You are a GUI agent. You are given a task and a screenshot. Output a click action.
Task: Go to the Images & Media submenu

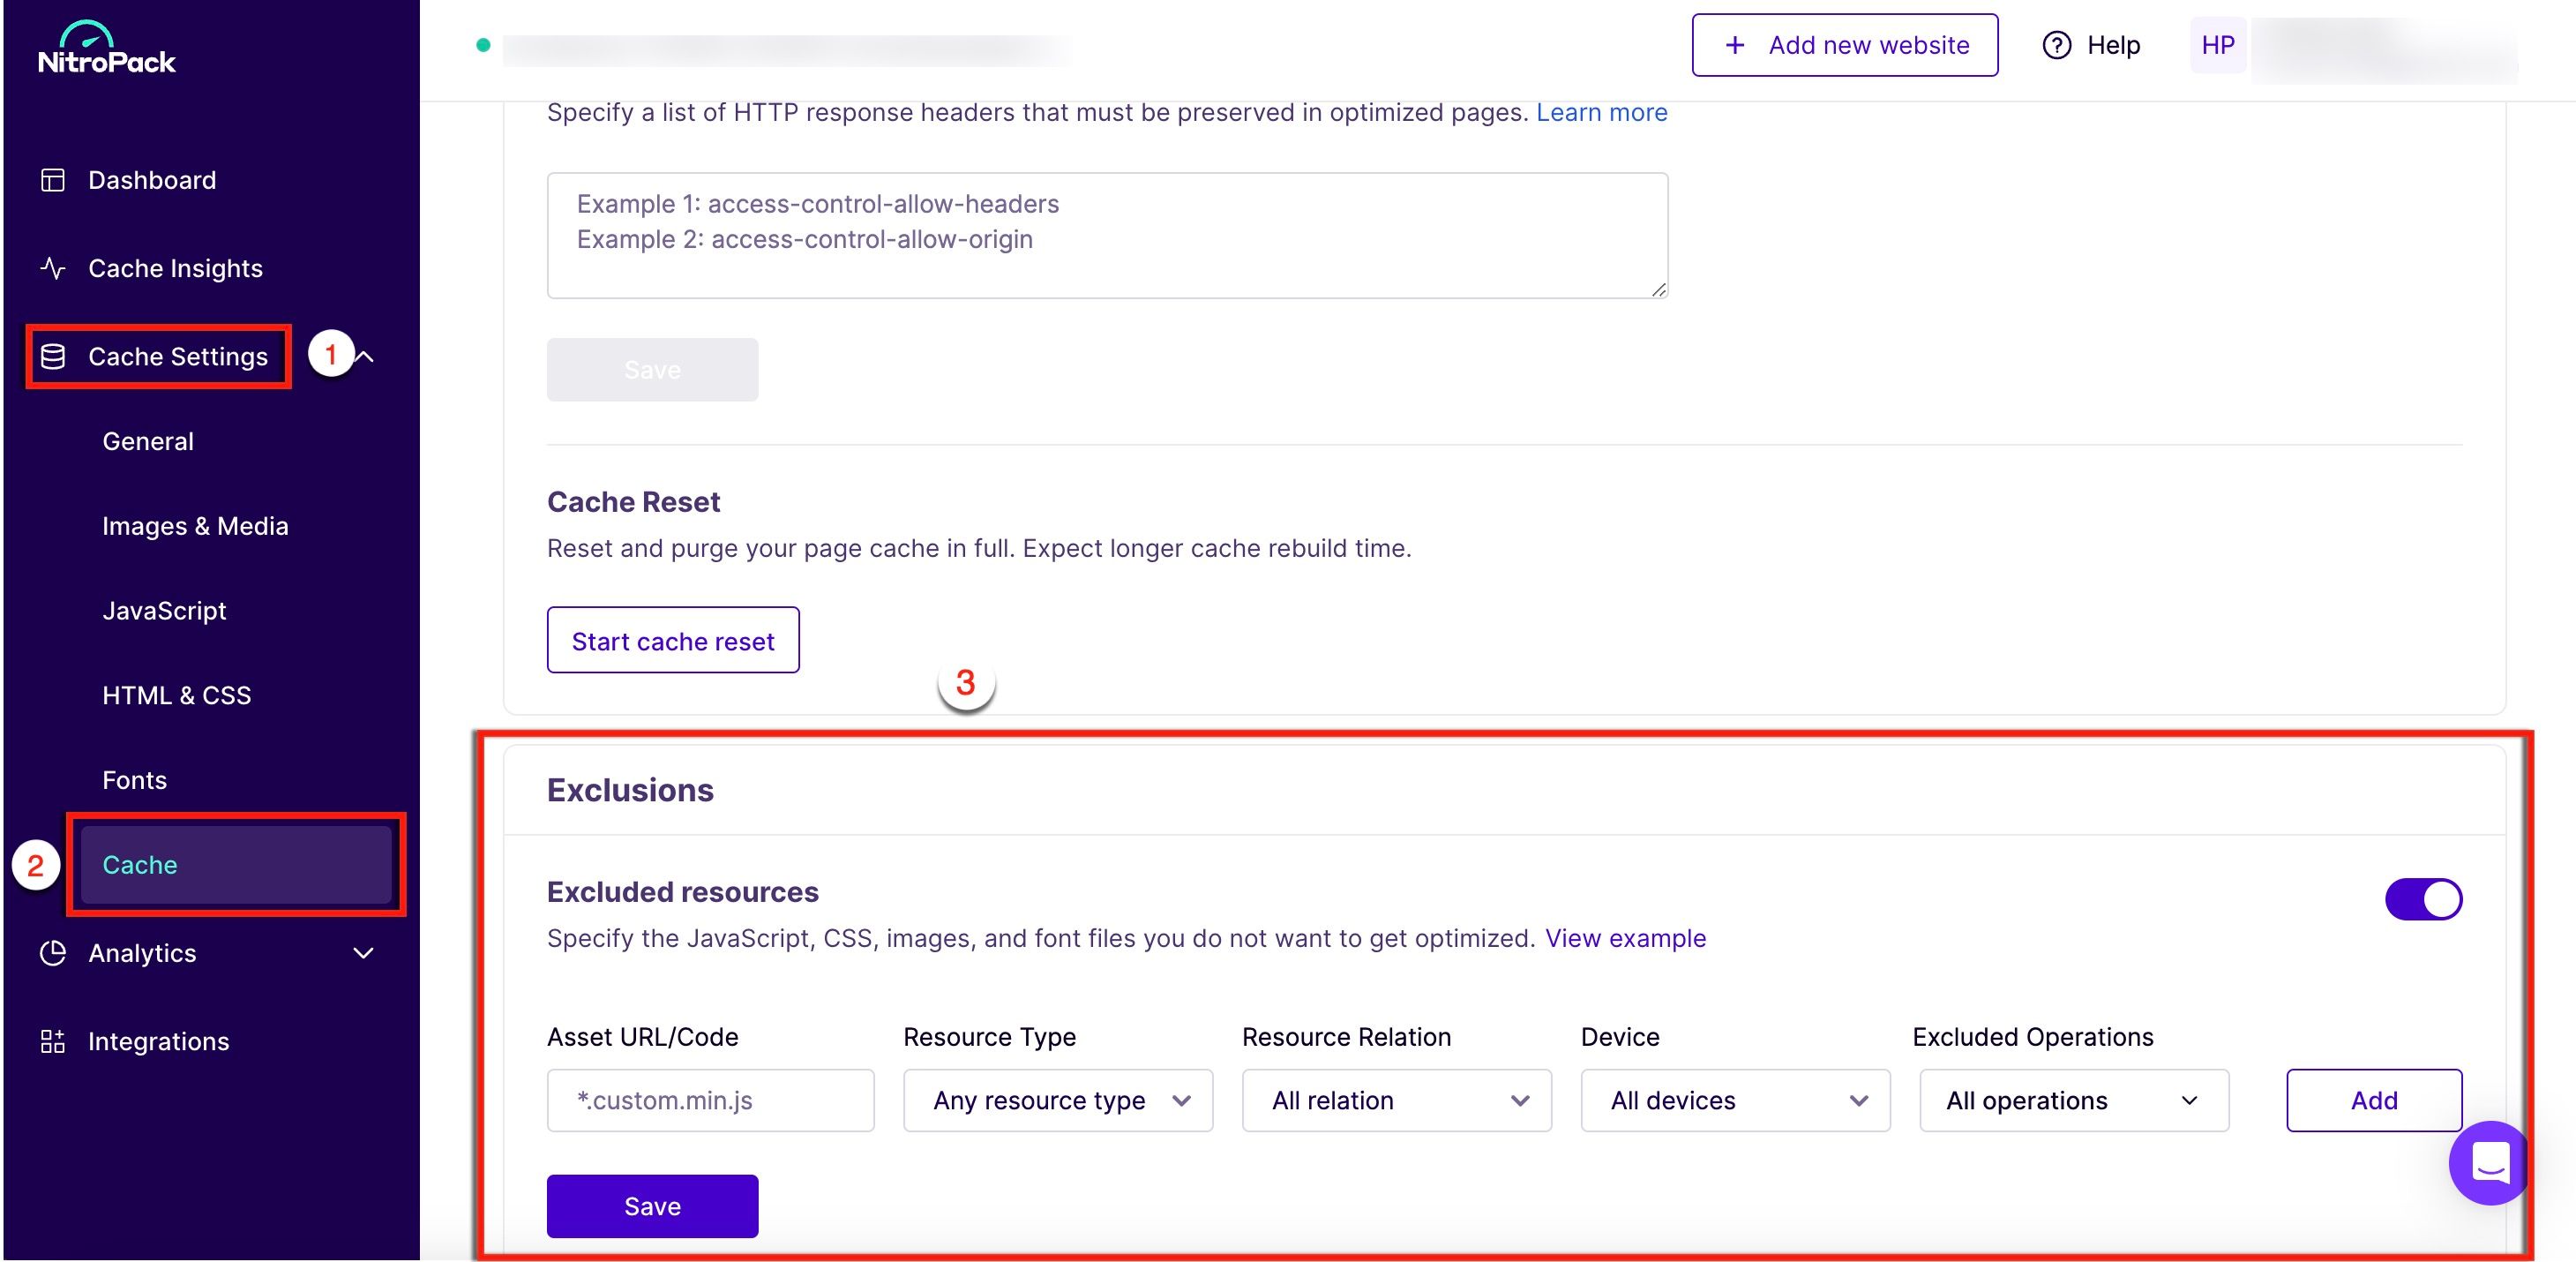pos(195,526)
